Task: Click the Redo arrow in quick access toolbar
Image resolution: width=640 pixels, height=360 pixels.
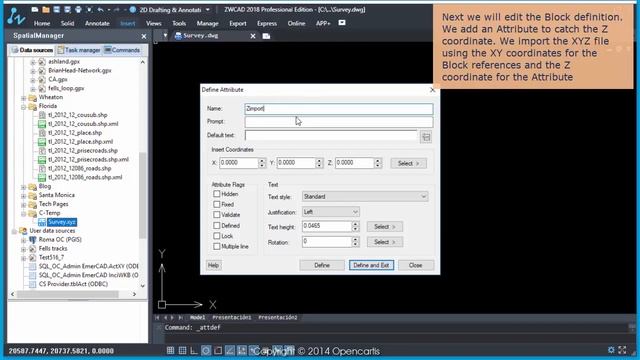Action: tap(117, 9)
